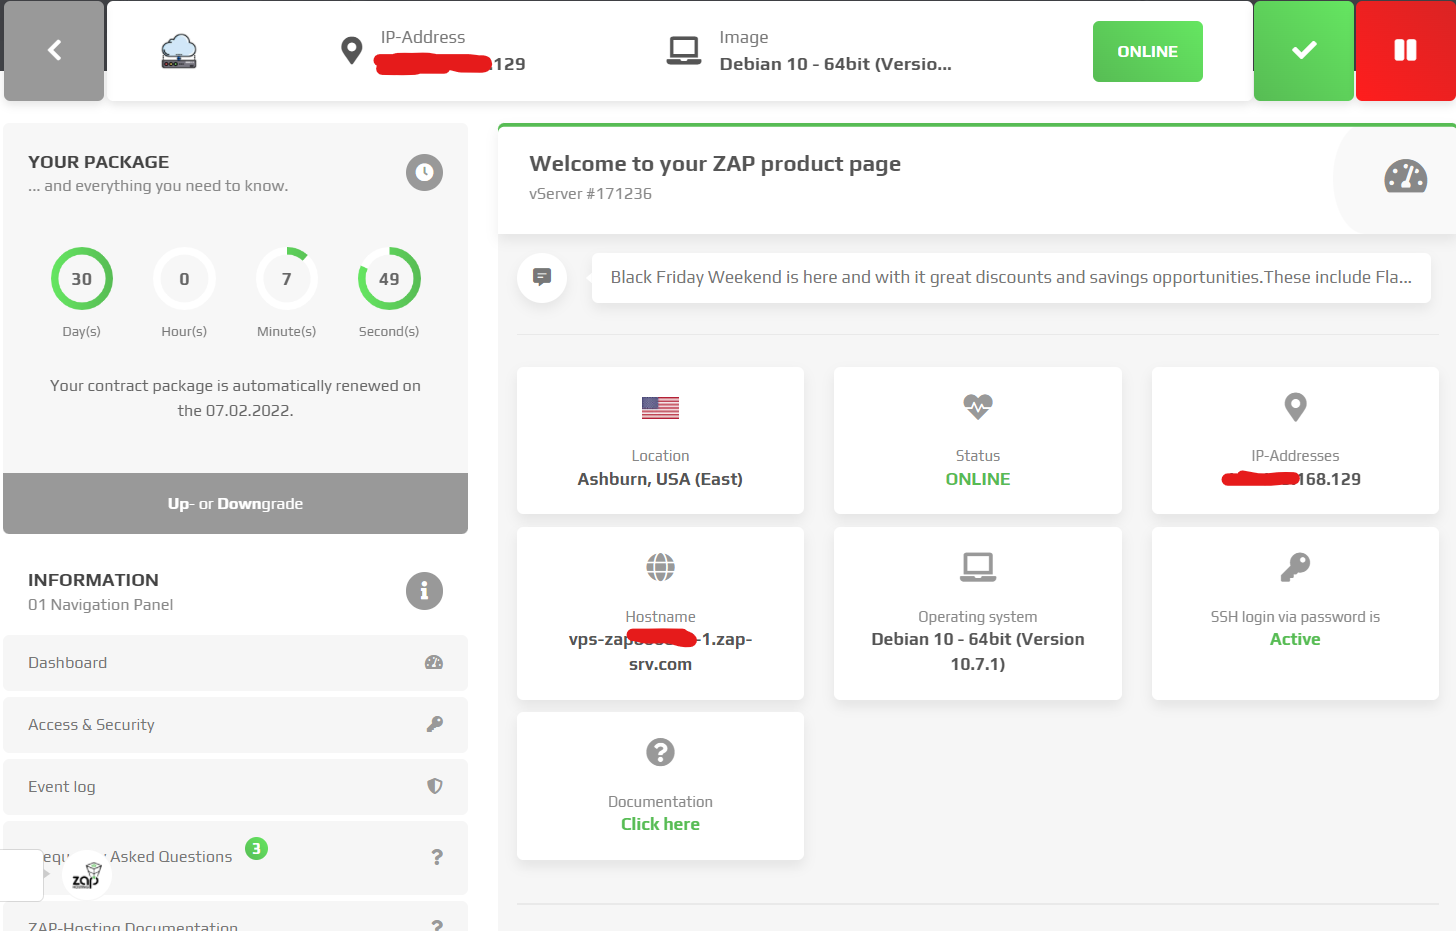The width and height of the screenshot is (1456, 931).
Task: Click the hostname text in Hostname card
Action: pos(660,651)
